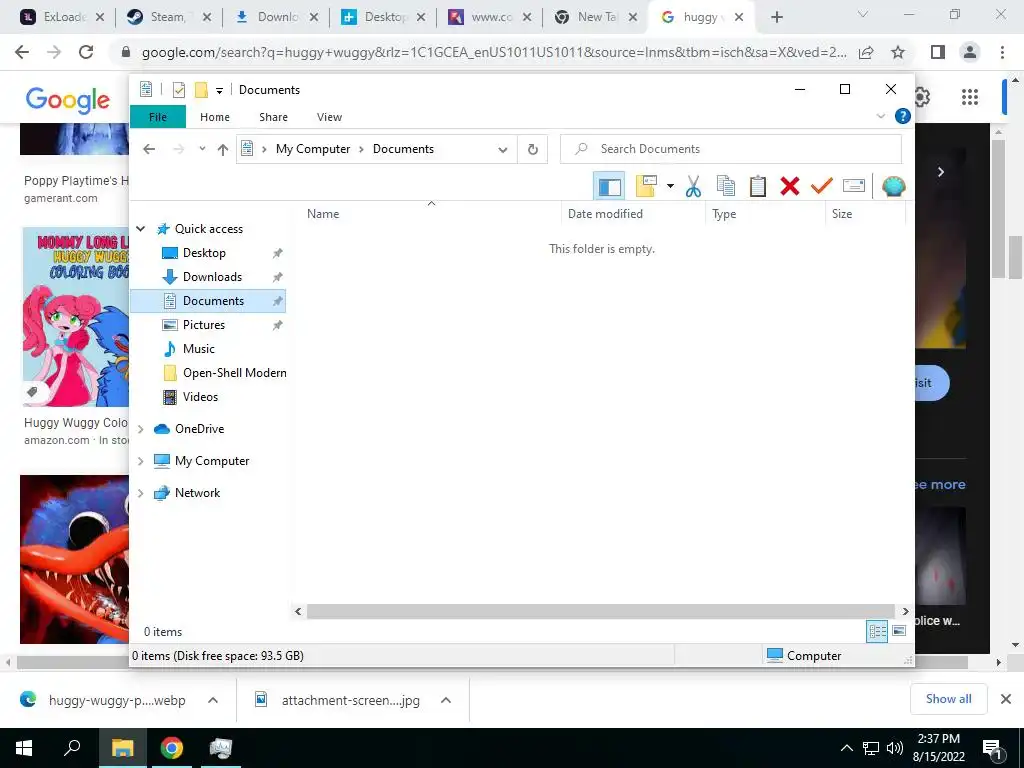The width and height of the screenshot is (1024, 768).
Task: Toggle the Chrome side panel icon
Action: [x=938, y=52]
